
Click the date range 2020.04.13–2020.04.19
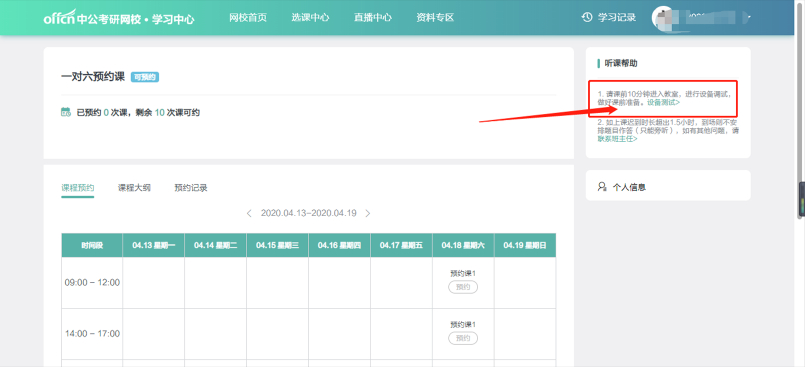(309, 213)
